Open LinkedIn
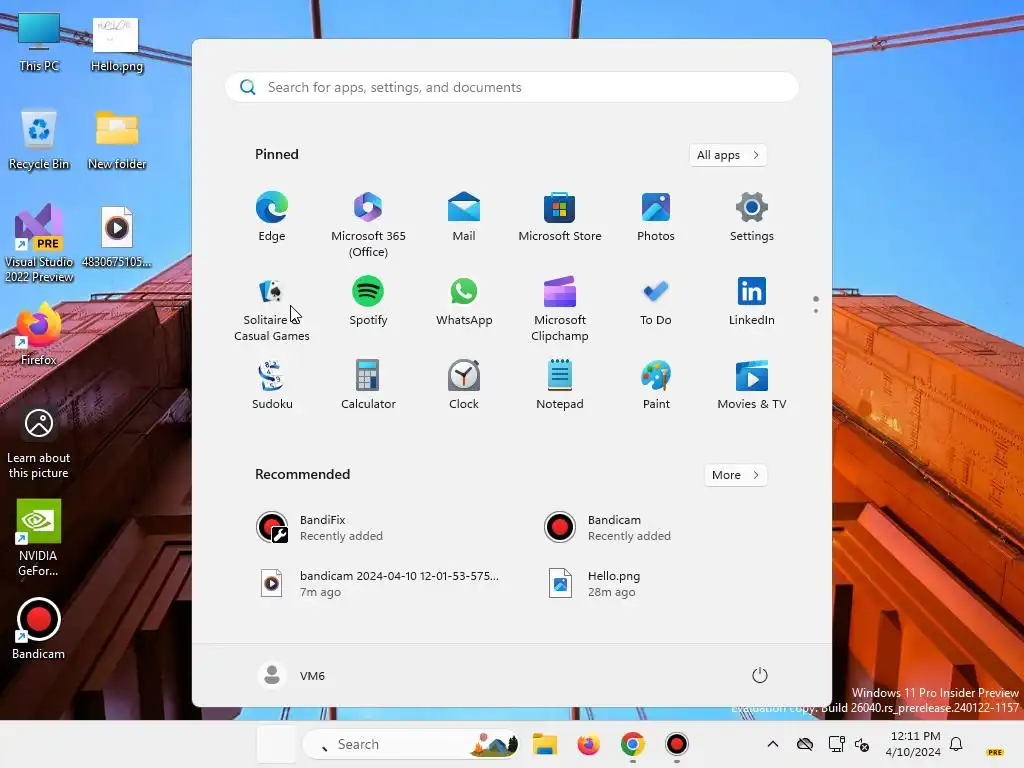Image resolution: width=1024 pixels, height=768 pixels. click(752, 301)
